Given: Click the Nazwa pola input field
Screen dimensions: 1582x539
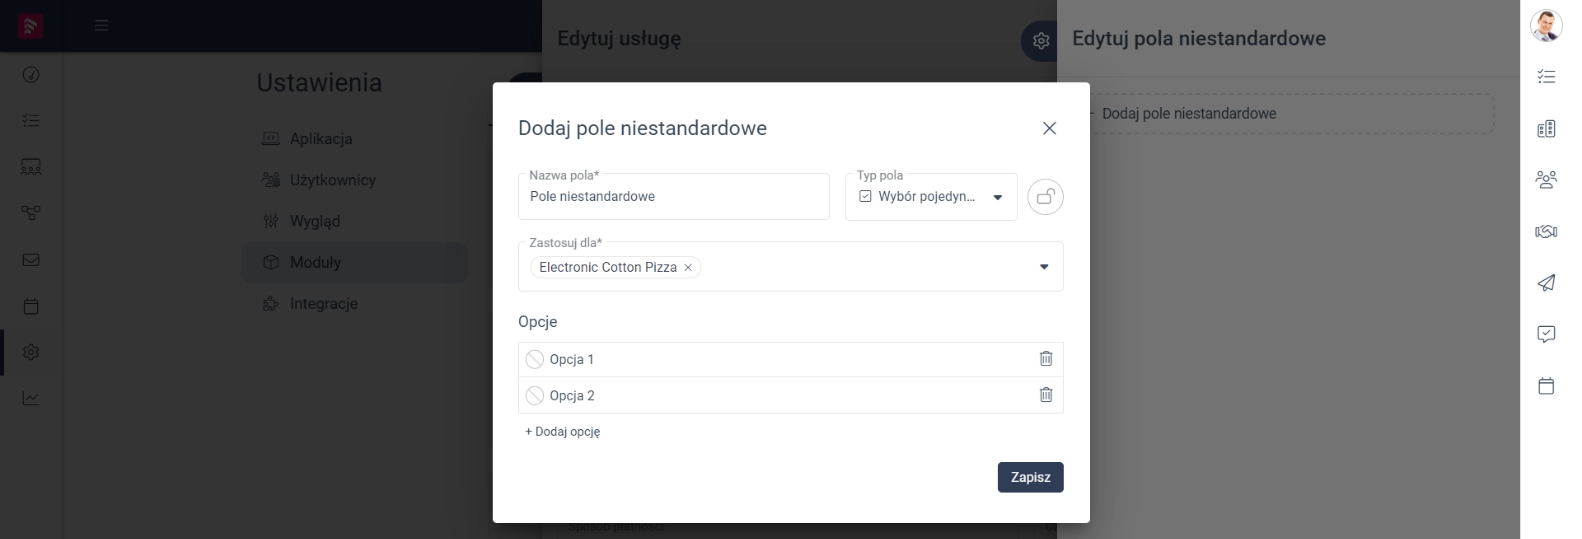Looking at the screenshot, I should click(x=674, y=196).
